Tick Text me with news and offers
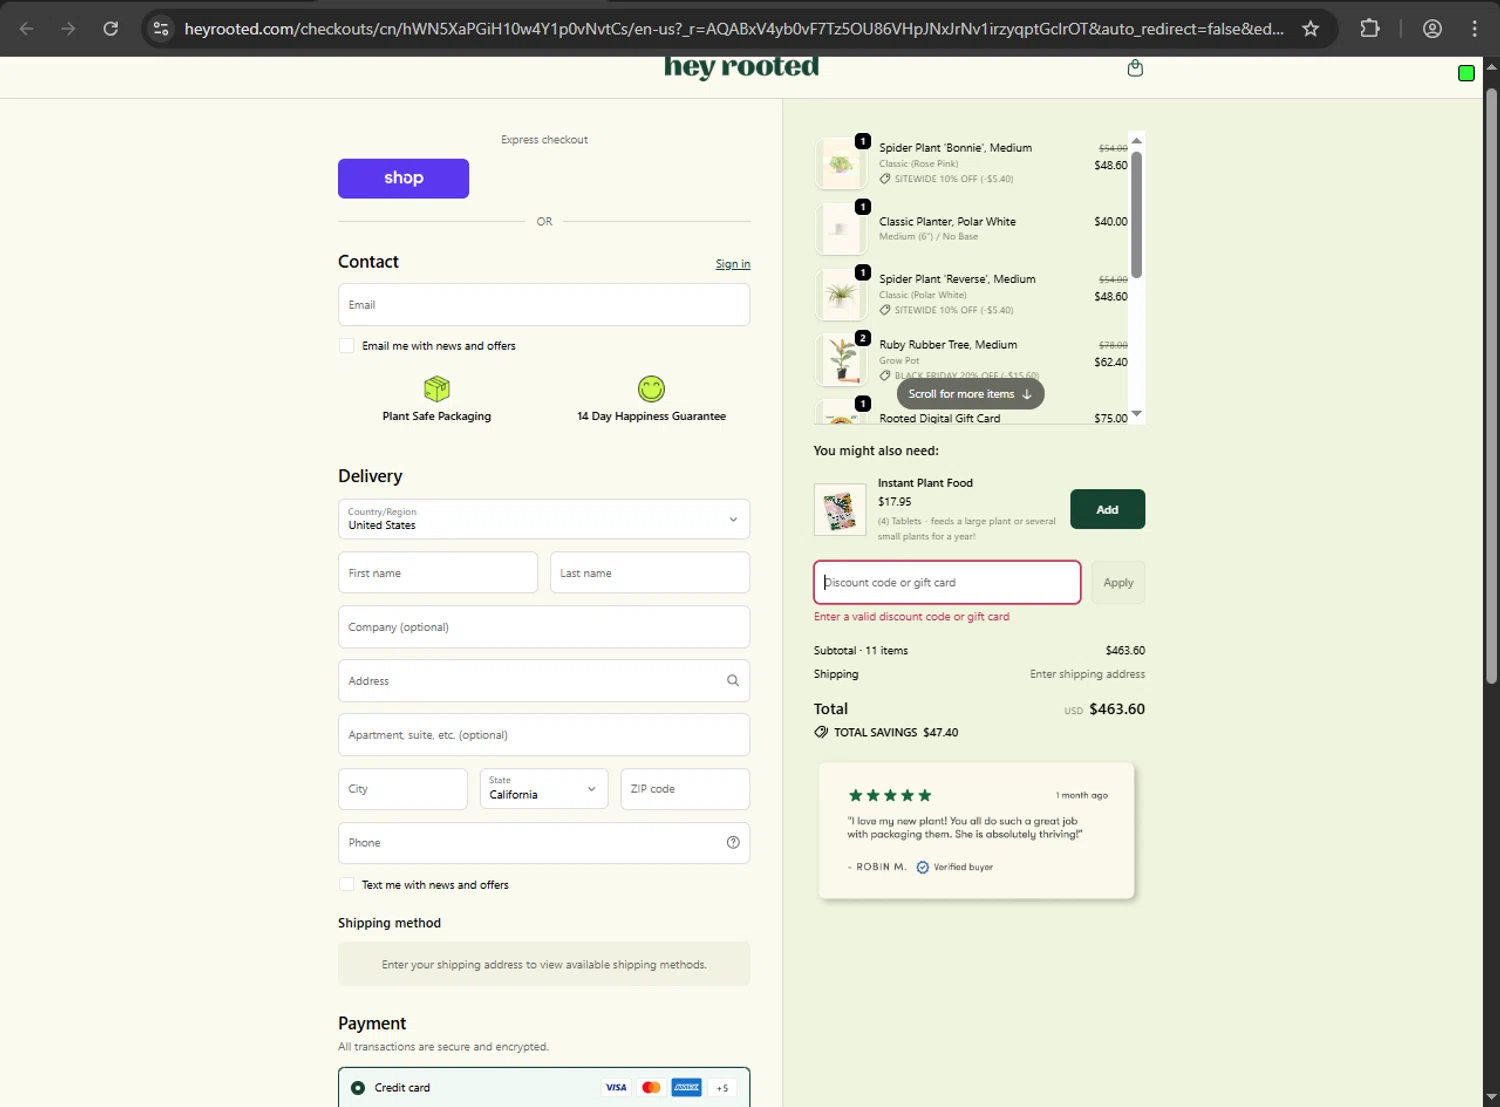Screen dimensions: 1500x1107 coord(347,885)
